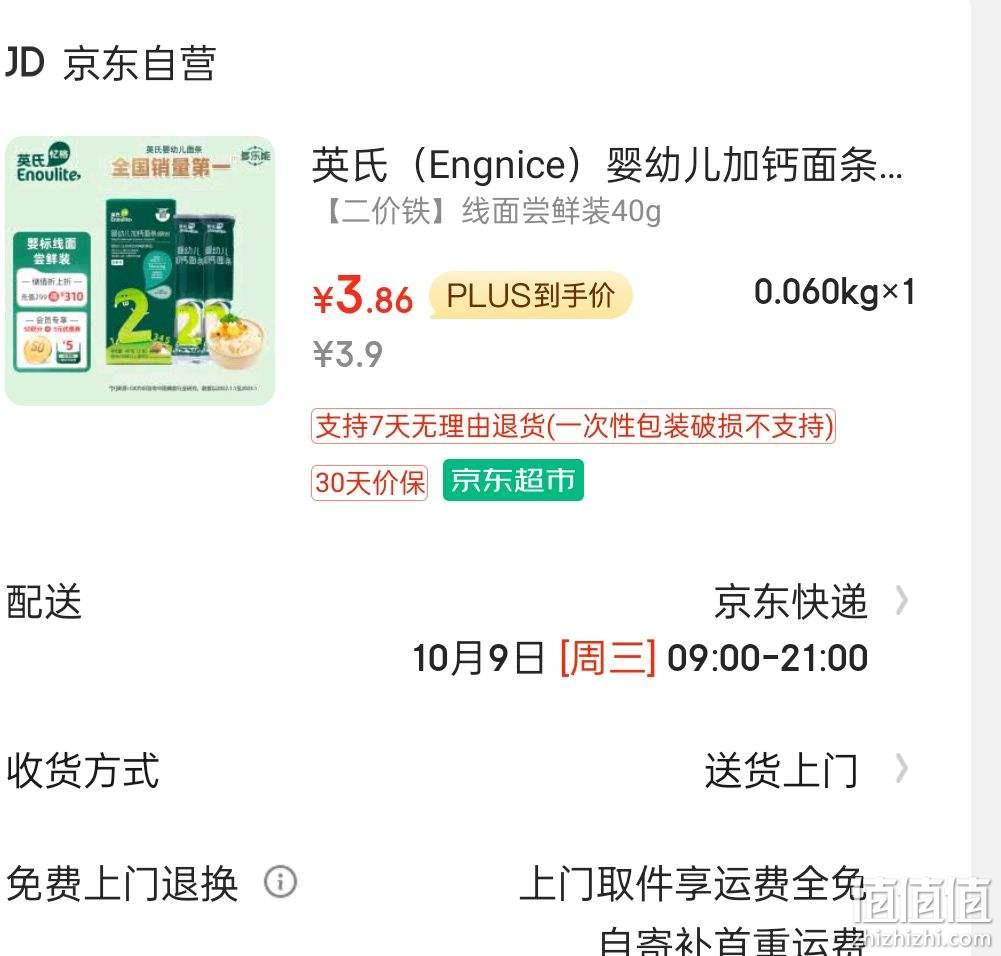Tap the 0.060kg×1 quantity label
The image size is (1001, 956).
coord(835,292)
